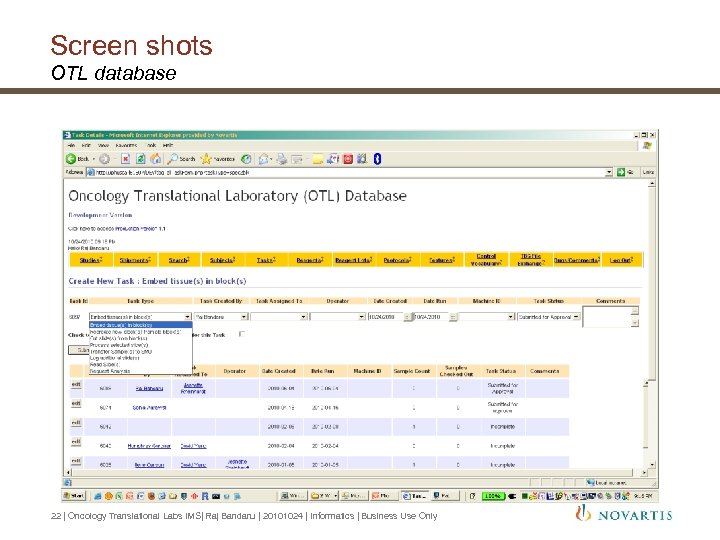
Task: Click the Log Out link
Action: (621, 260)
